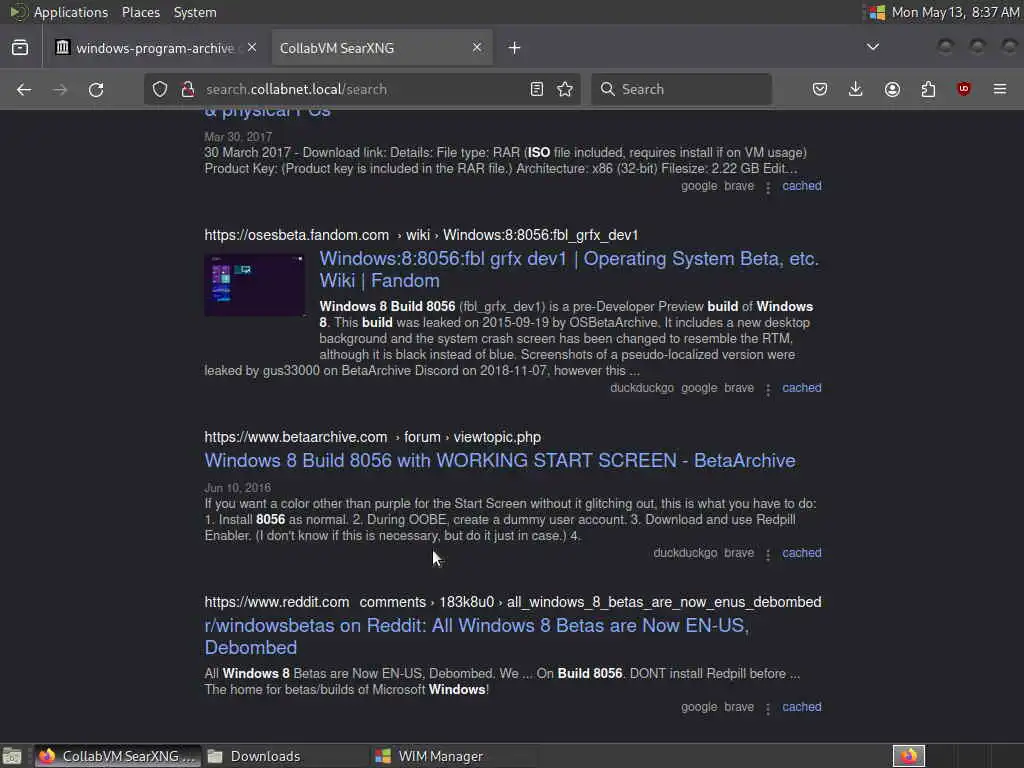Click the Windows flag tray icon
The image size is (1024, 768).
876,12
